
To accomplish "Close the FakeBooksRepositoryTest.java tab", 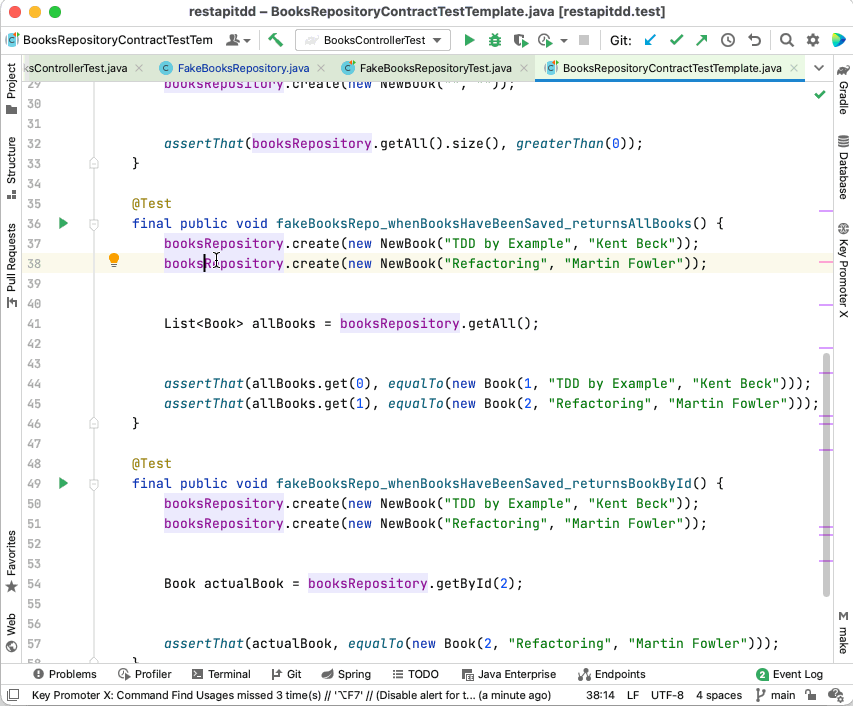I will click(523, 68).
